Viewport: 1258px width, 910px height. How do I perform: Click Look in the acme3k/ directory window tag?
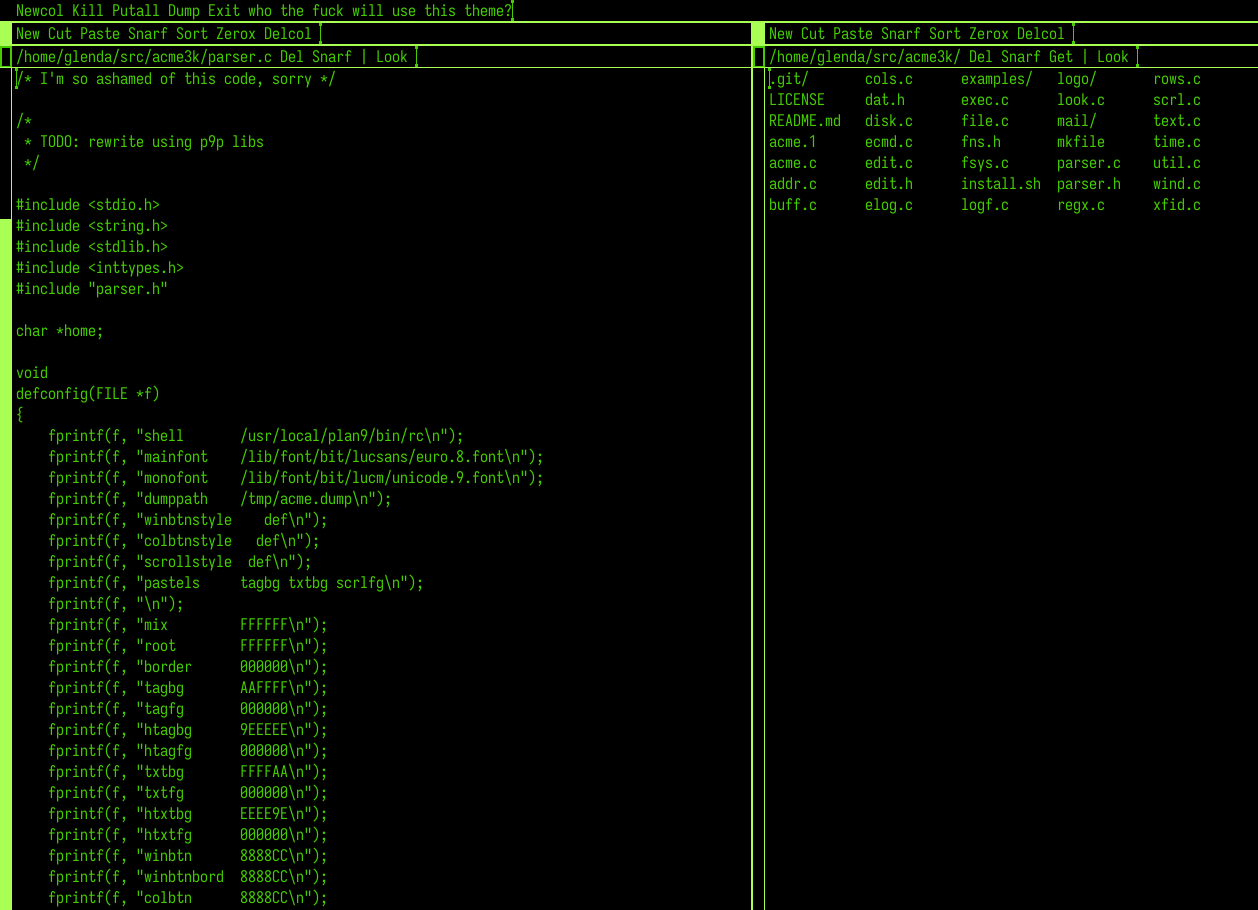(x=1113, y=57)
